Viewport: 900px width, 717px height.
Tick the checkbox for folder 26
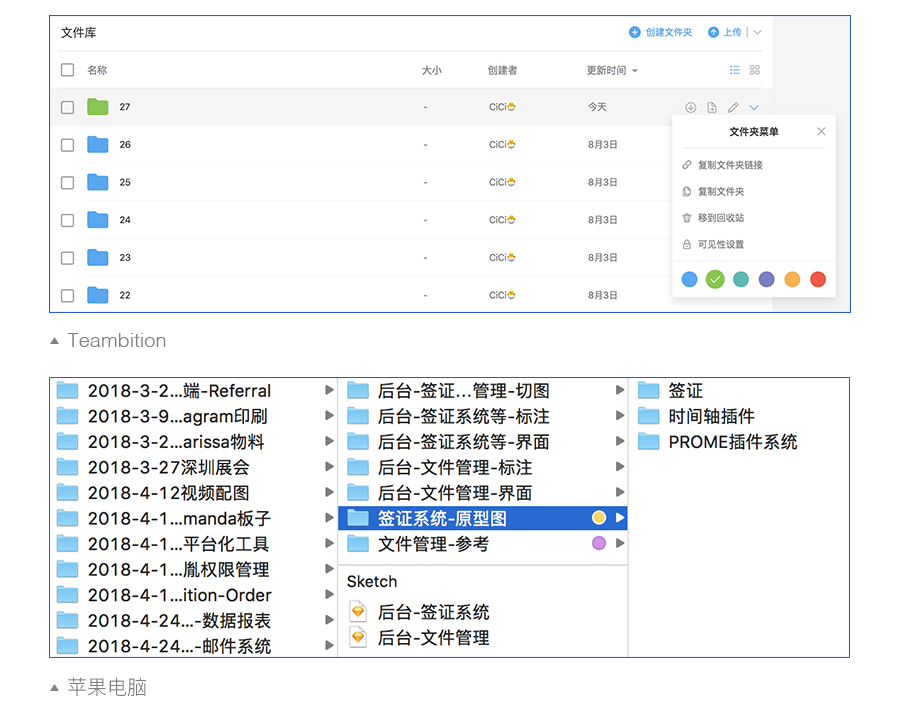click(x=68, y=145)
